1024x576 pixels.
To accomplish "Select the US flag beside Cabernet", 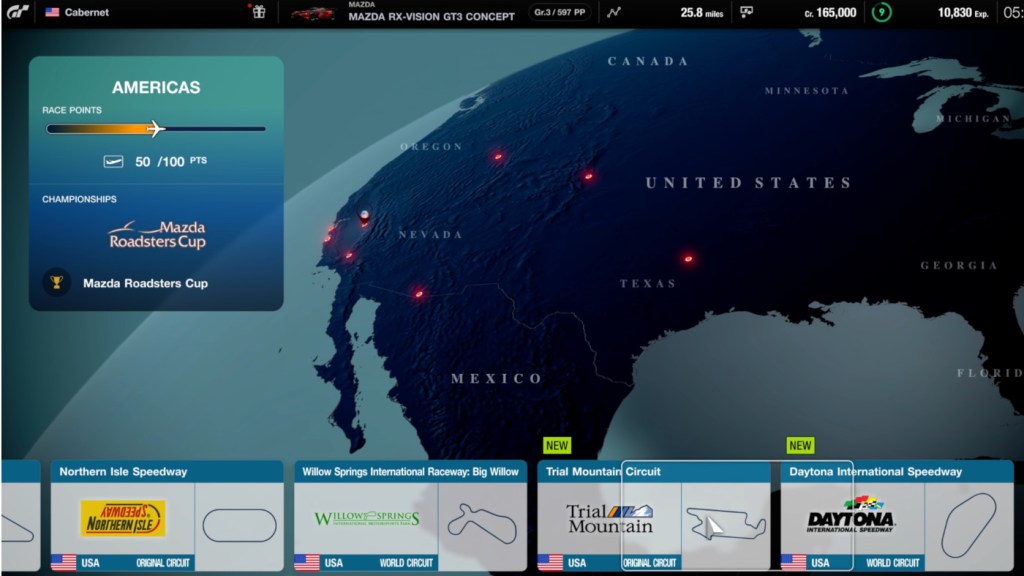I will coord(52,12).
